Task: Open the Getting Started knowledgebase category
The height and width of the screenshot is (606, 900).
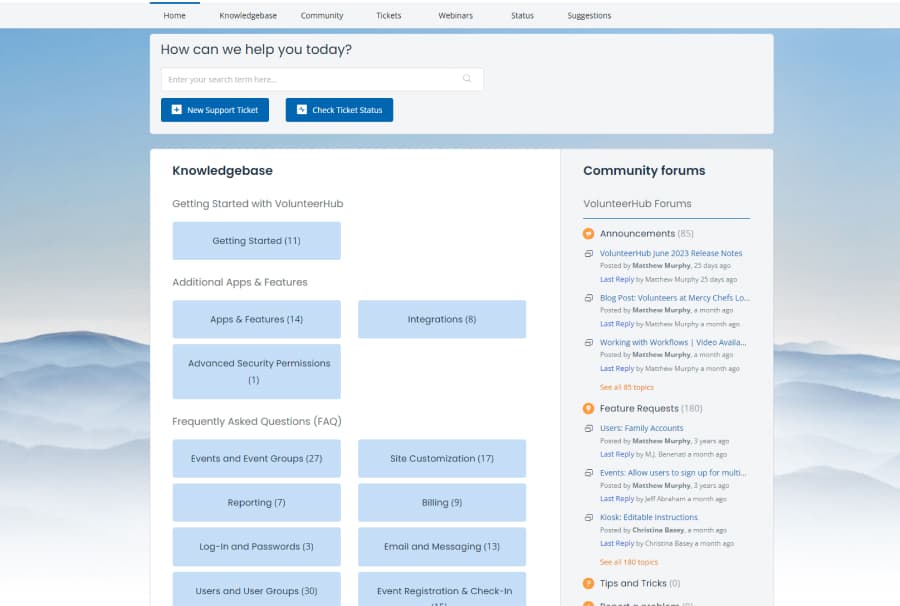Action: tap(256, 240)
